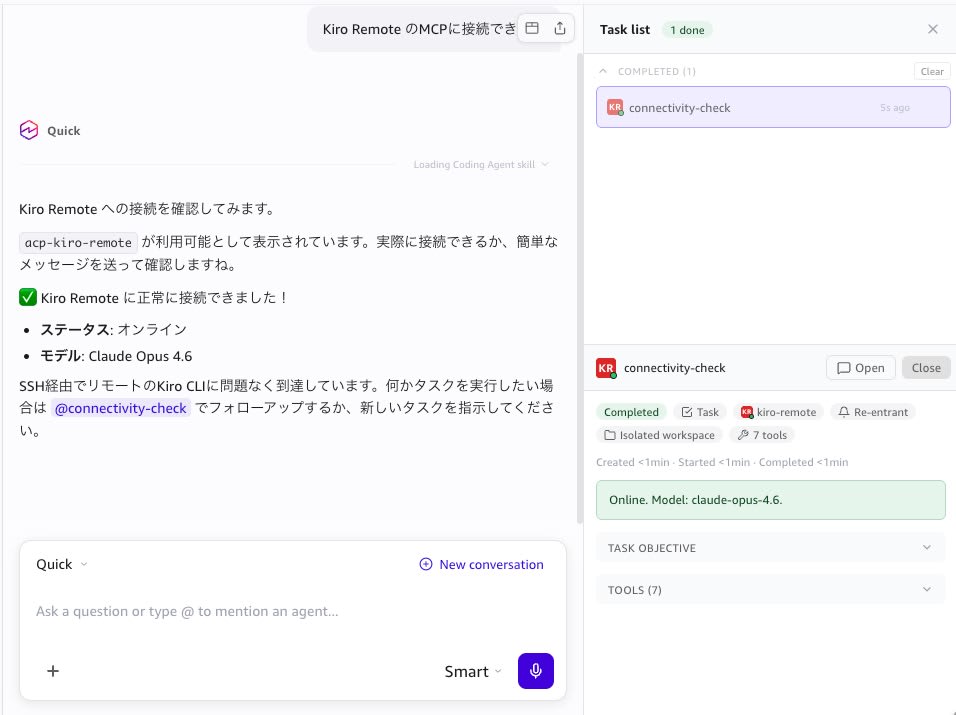
Task: Open the Smart mode dropdown
Action: tap(473, 671)
